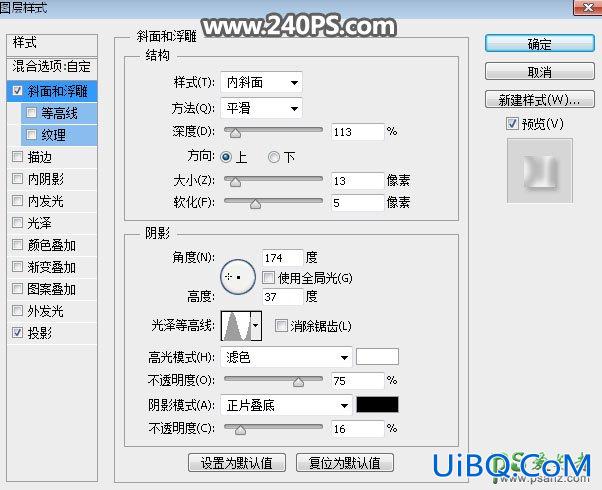Click the 软化 value field 5
602x490 pixels.
click(357, 202)
